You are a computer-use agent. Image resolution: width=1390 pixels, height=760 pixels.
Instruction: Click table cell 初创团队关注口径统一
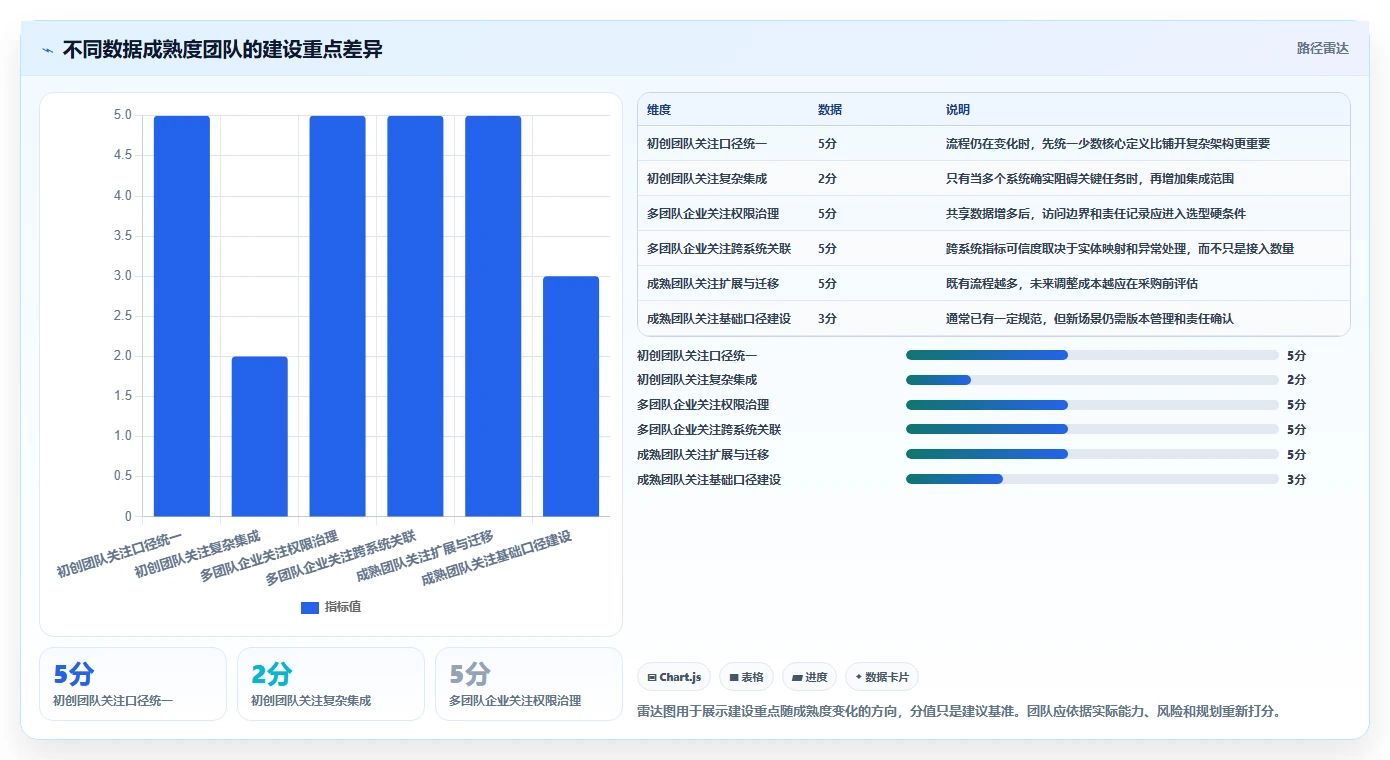[707, 144]
